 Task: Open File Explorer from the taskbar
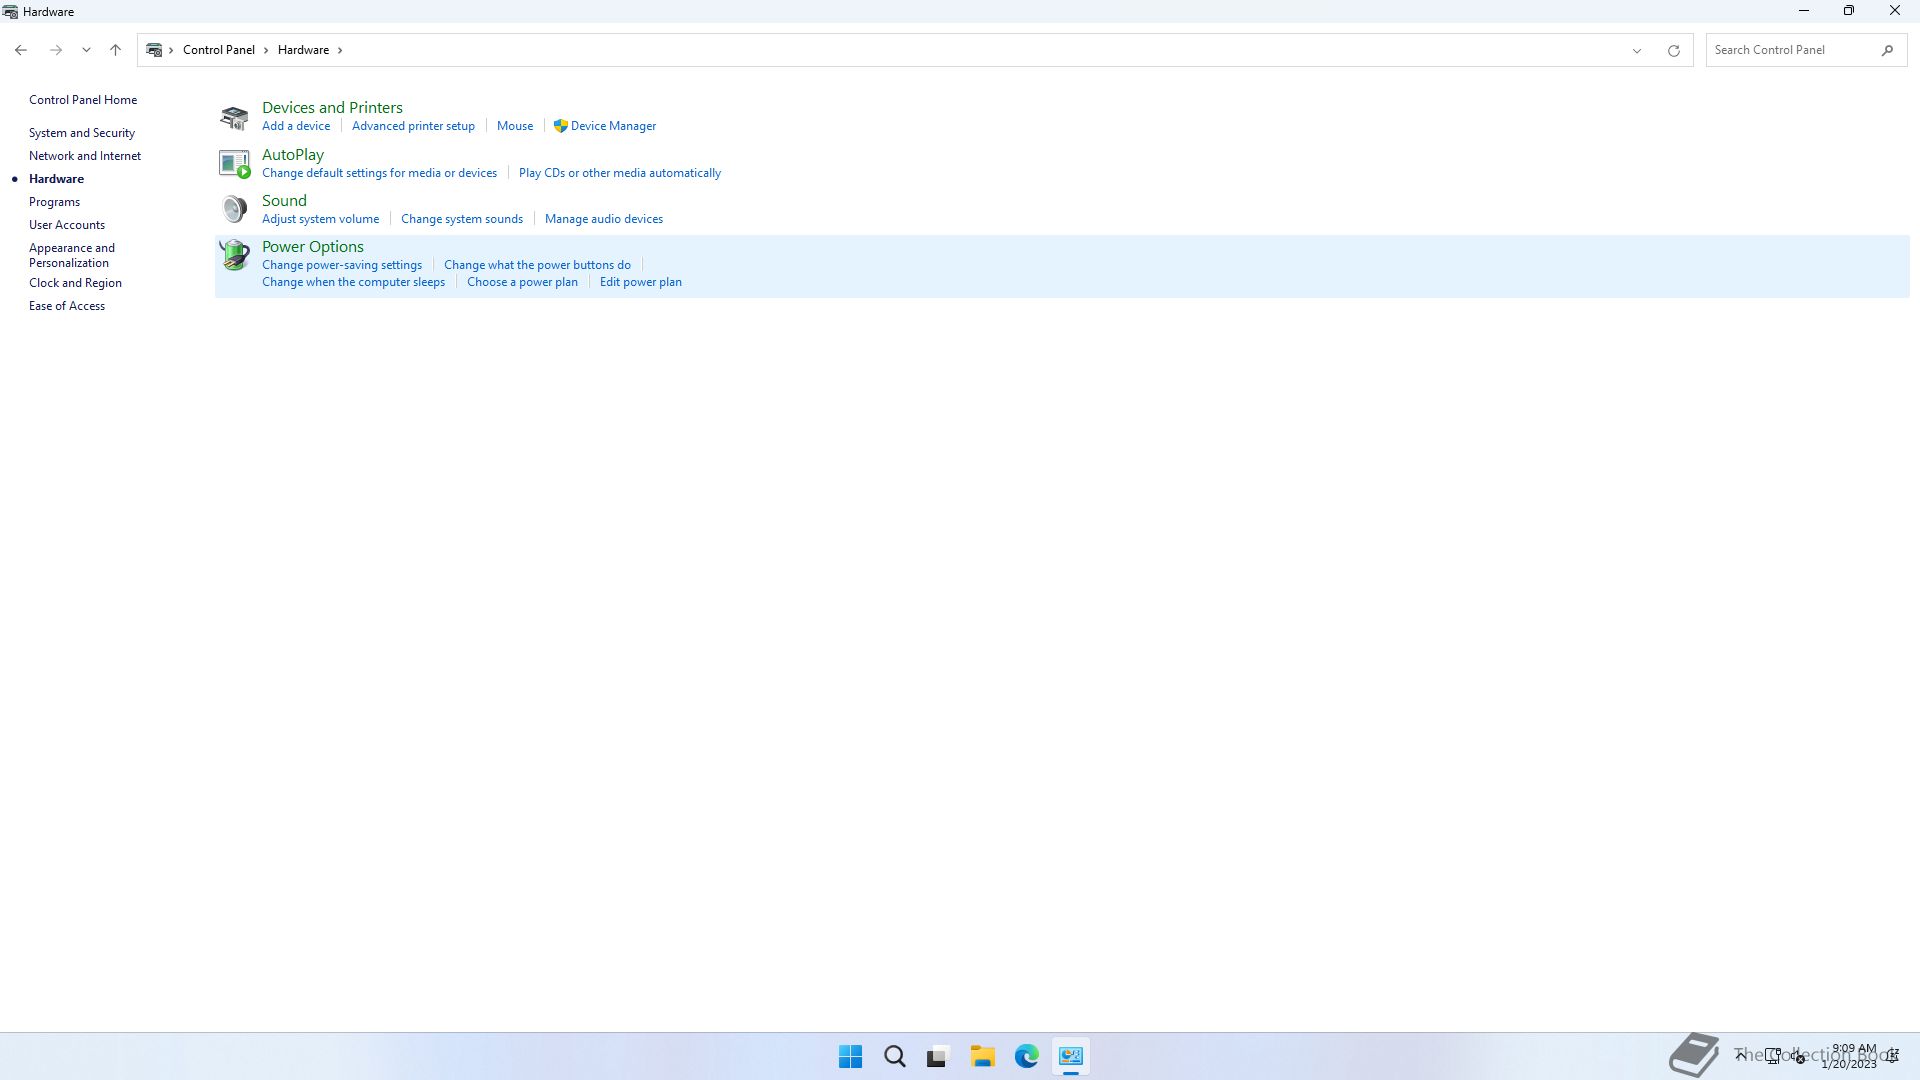point(982,1056)
